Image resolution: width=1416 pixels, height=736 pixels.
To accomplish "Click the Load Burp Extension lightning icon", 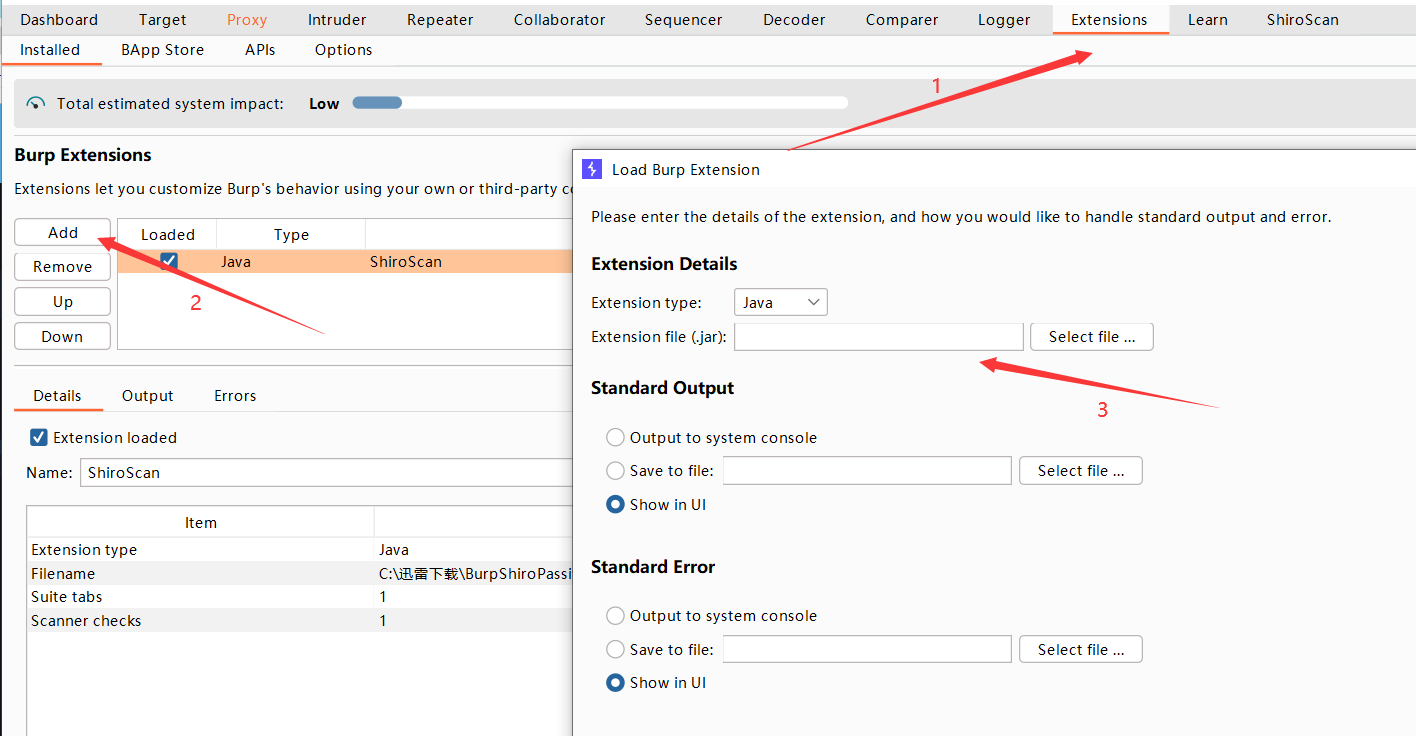I will click(x=592, y=169).
